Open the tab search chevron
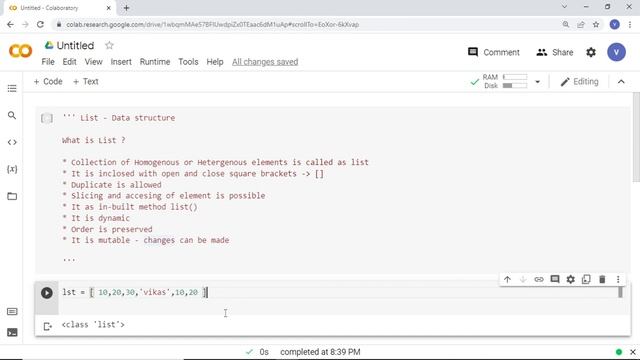The height and width of the screenshot is (360, 640). (x=564, y=7)
